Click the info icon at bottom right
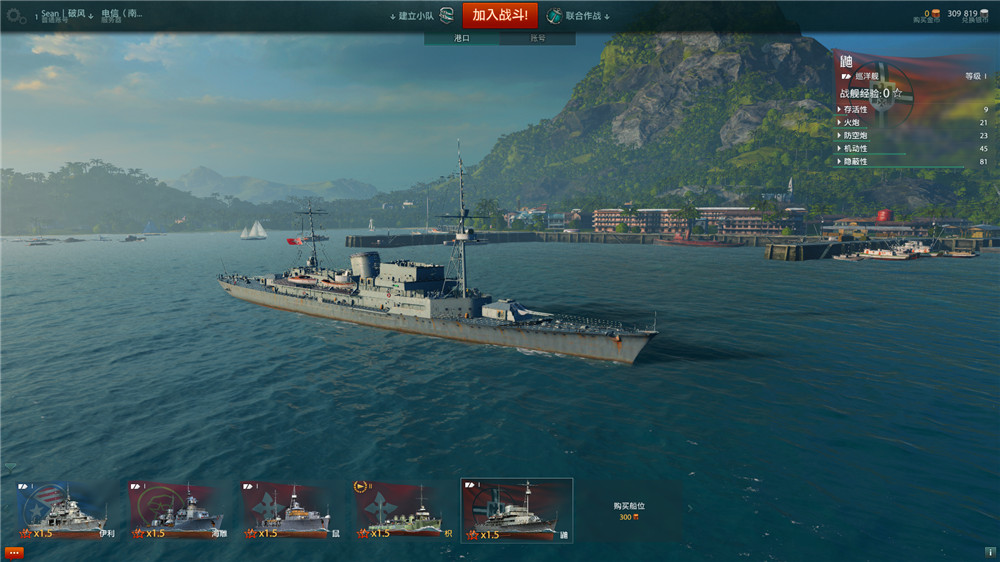The image size is (1000, 562). tap(989, 552)
